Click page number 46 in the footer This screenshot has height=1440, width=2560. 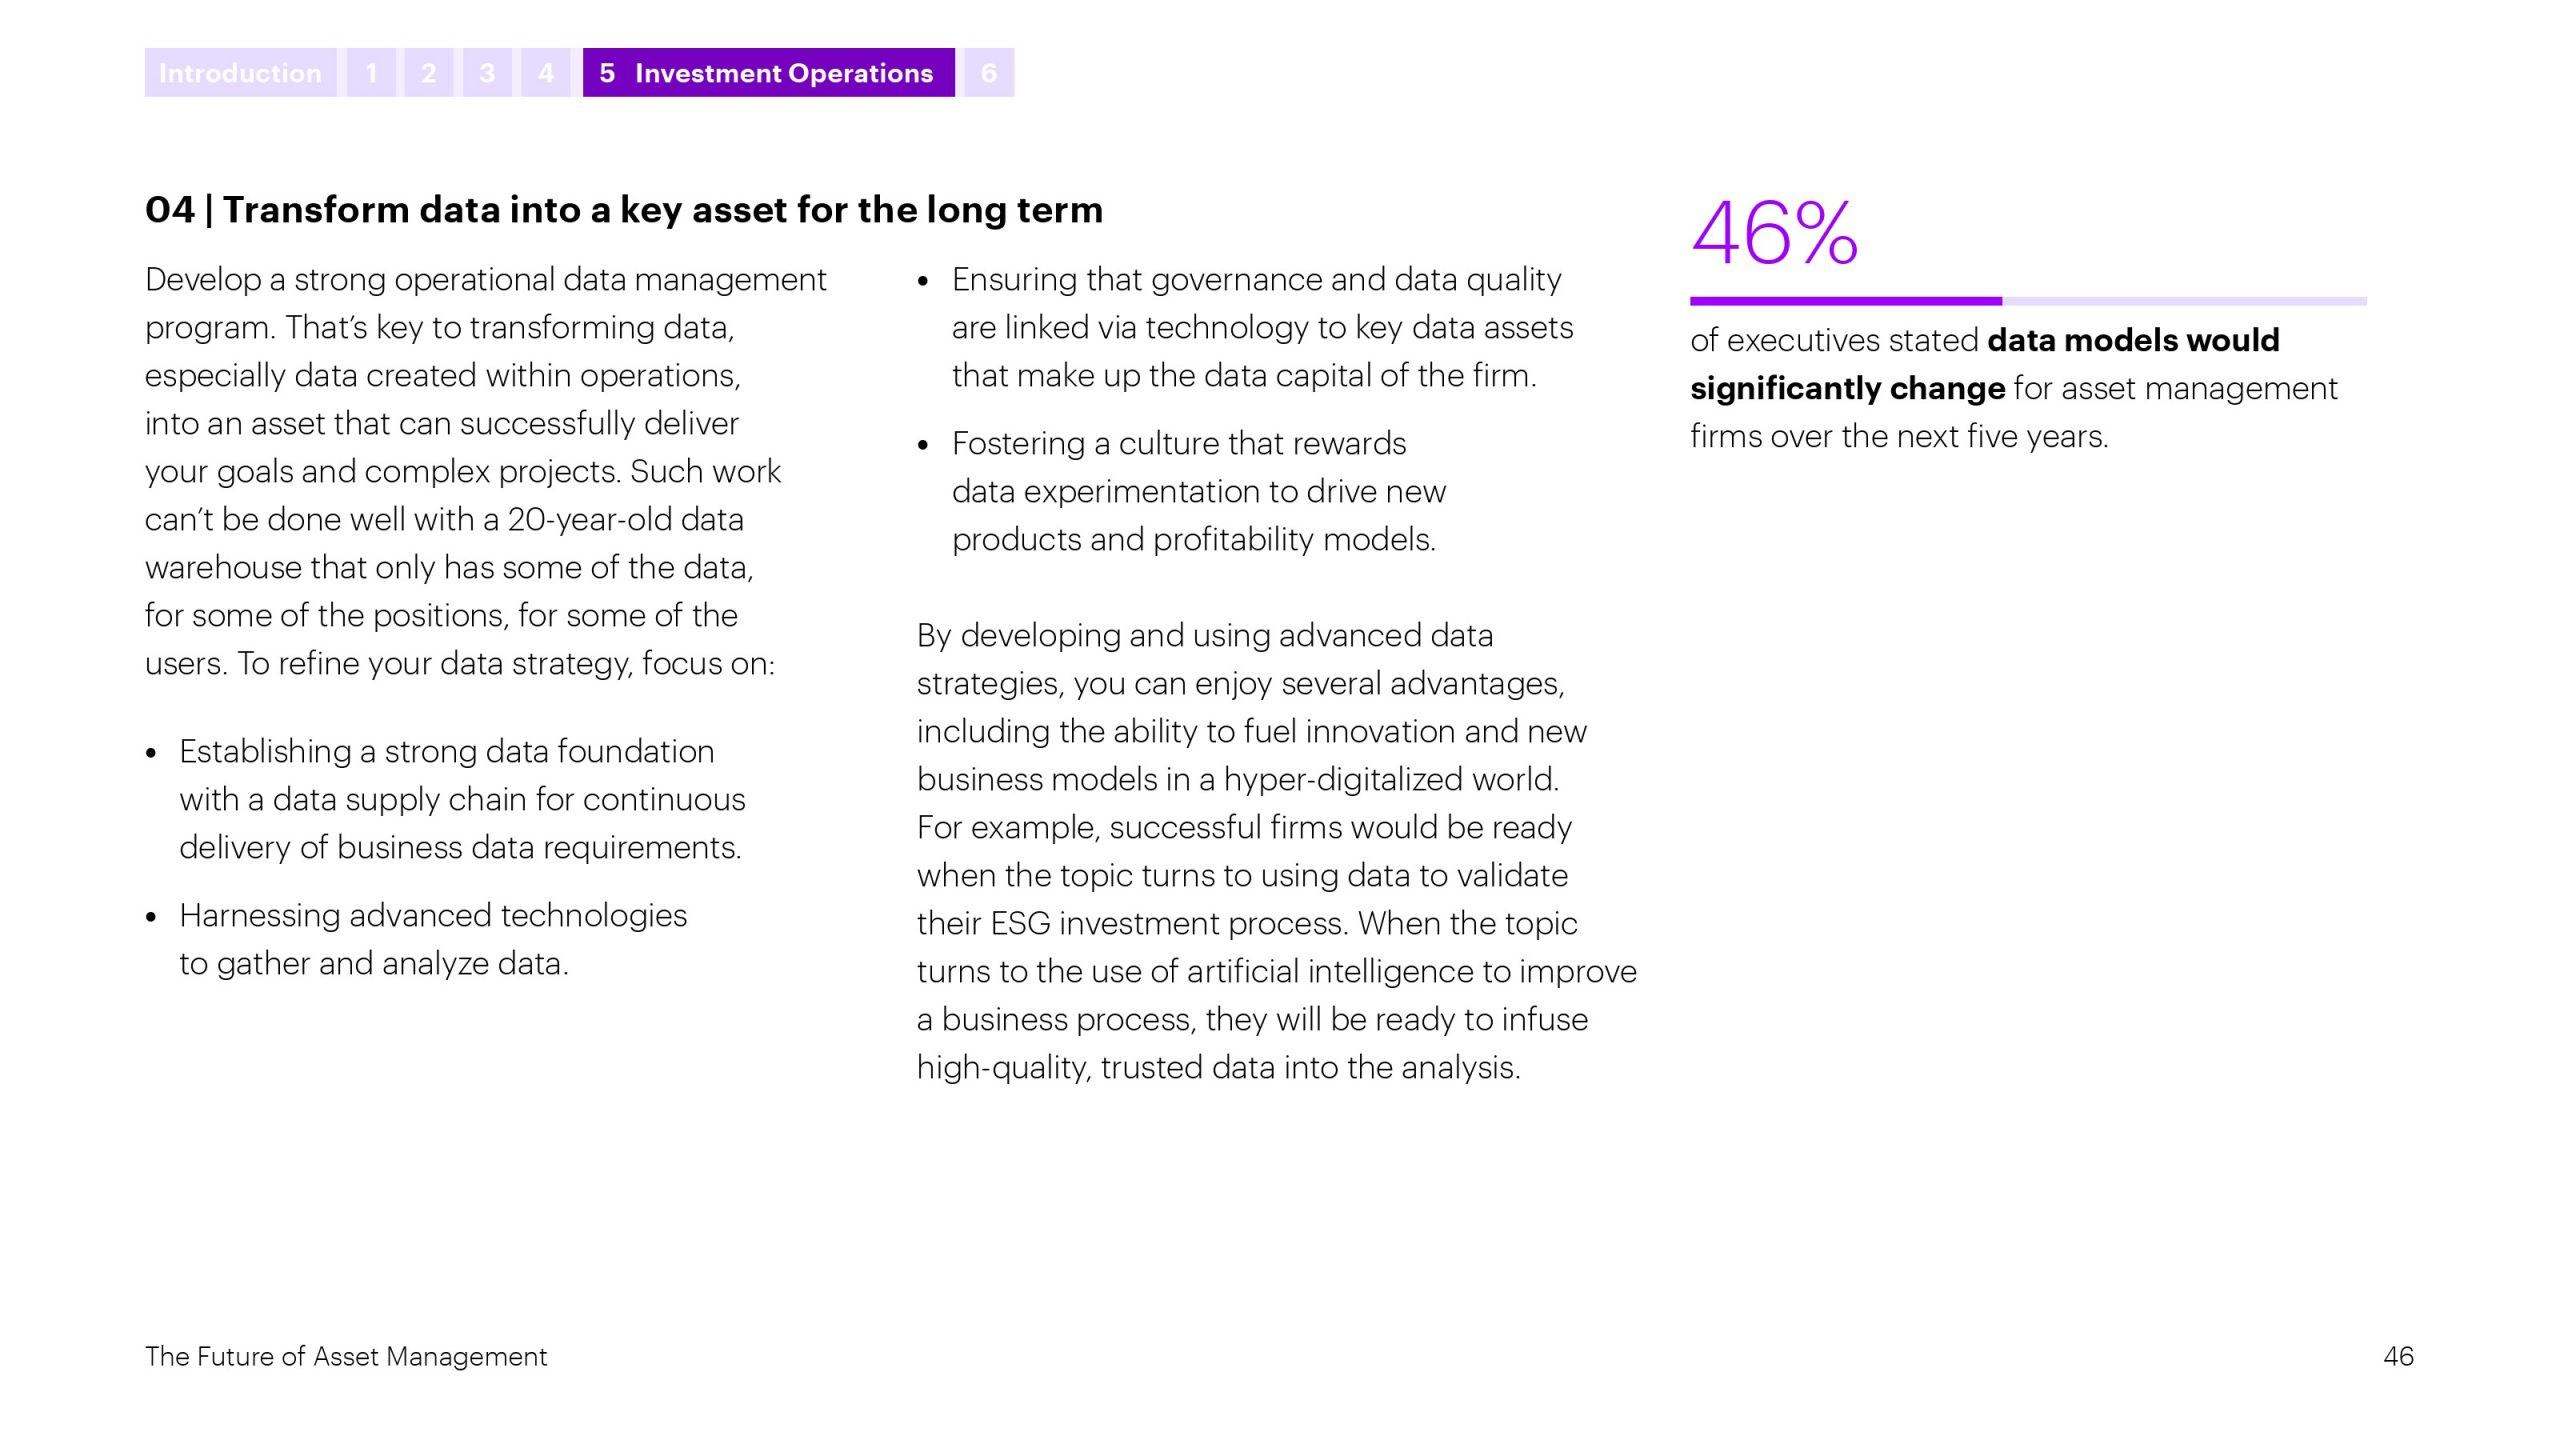(2398, 1356)
